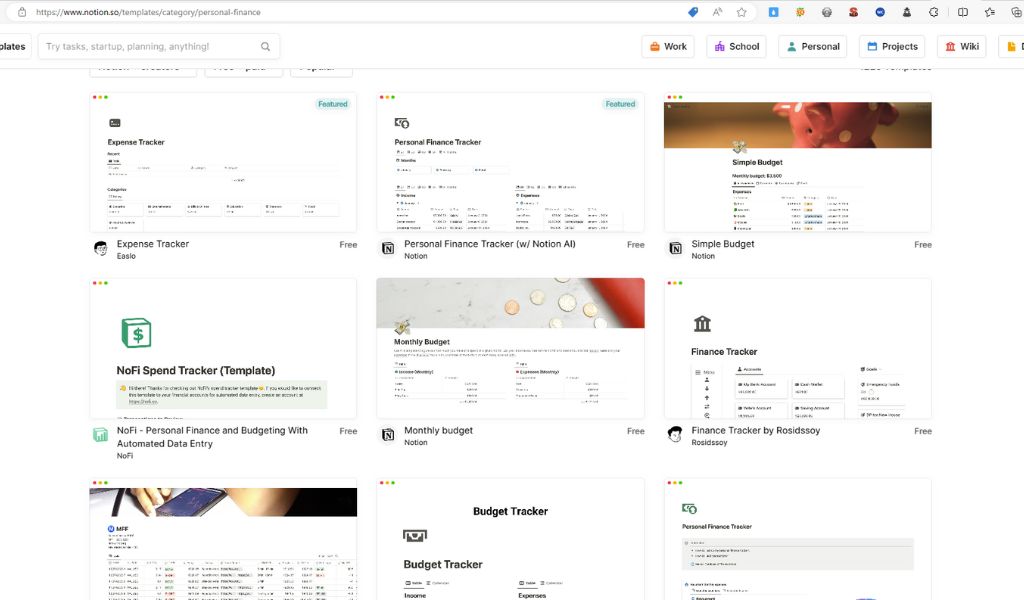Click the browser address bar URL
The image size is (1024, 600).
pos(148,12)
